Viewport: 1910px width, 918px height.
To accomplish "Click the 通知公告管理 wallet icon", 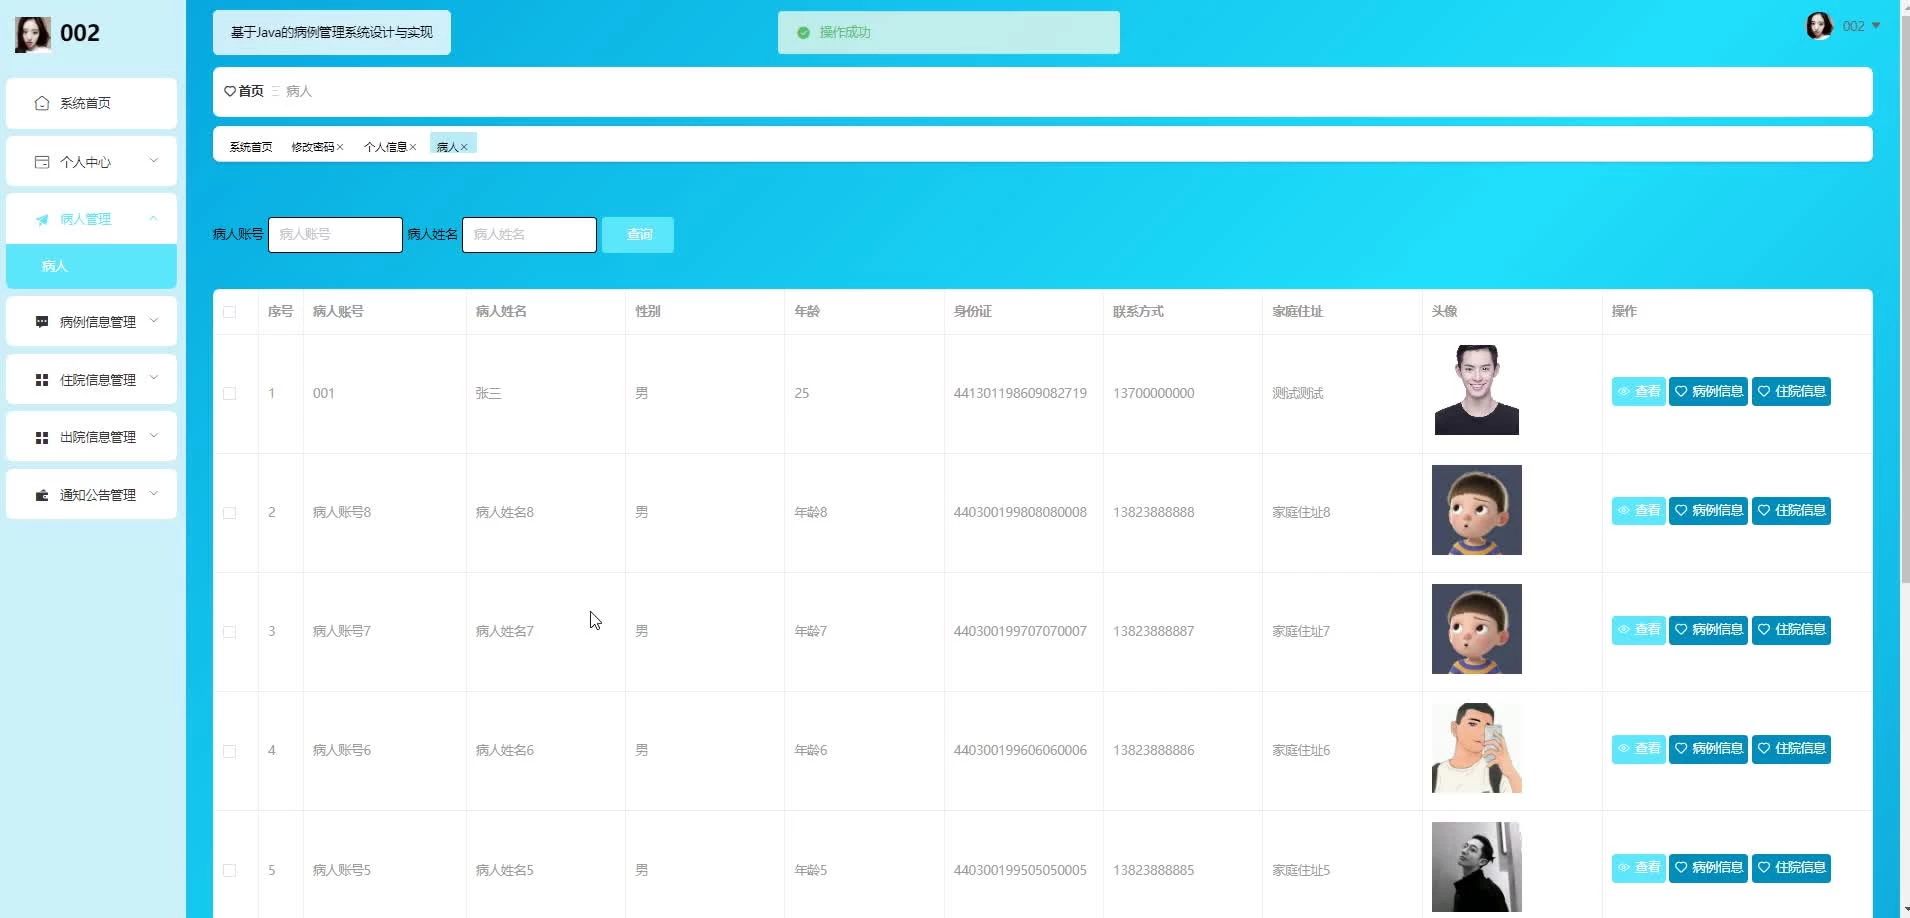I will click(41, 495).
